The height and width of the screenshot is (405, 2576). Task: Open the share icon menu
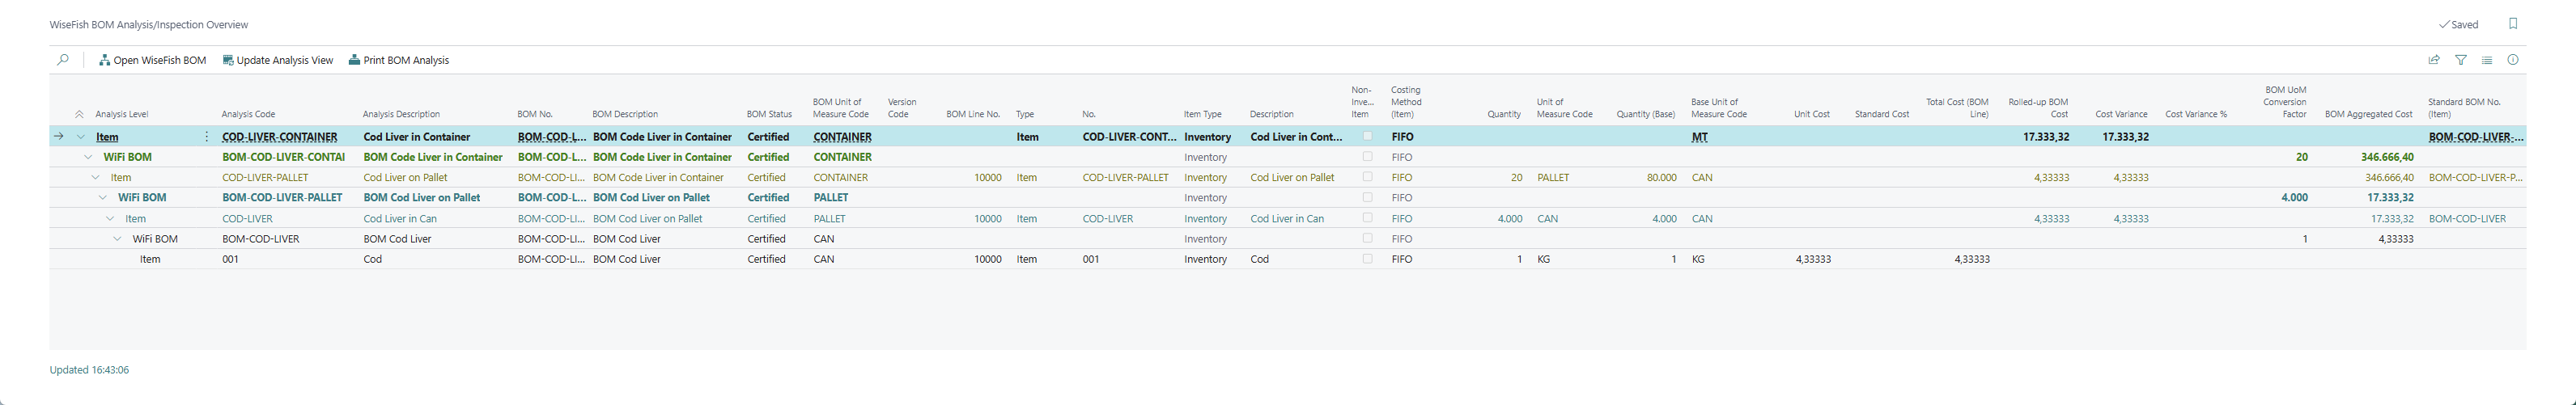2434,60
